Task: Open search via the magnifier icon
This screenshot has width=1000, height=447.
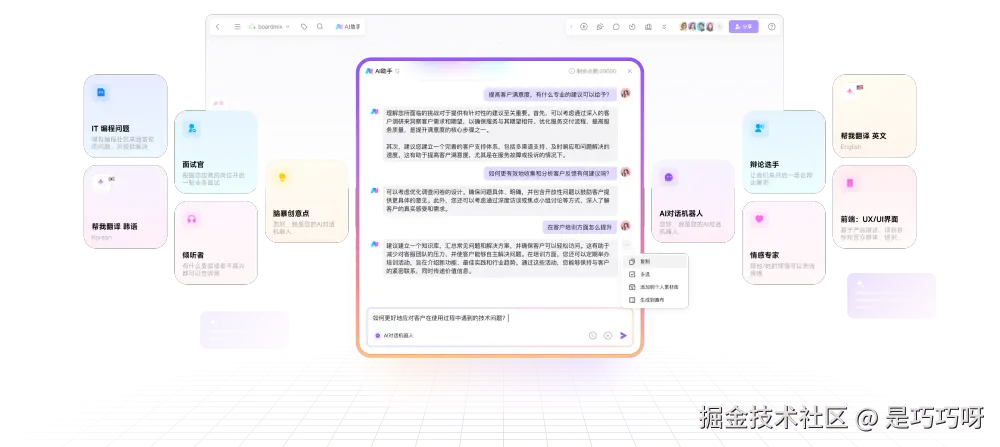Action: pyautogui.click(x=320, y=27)
